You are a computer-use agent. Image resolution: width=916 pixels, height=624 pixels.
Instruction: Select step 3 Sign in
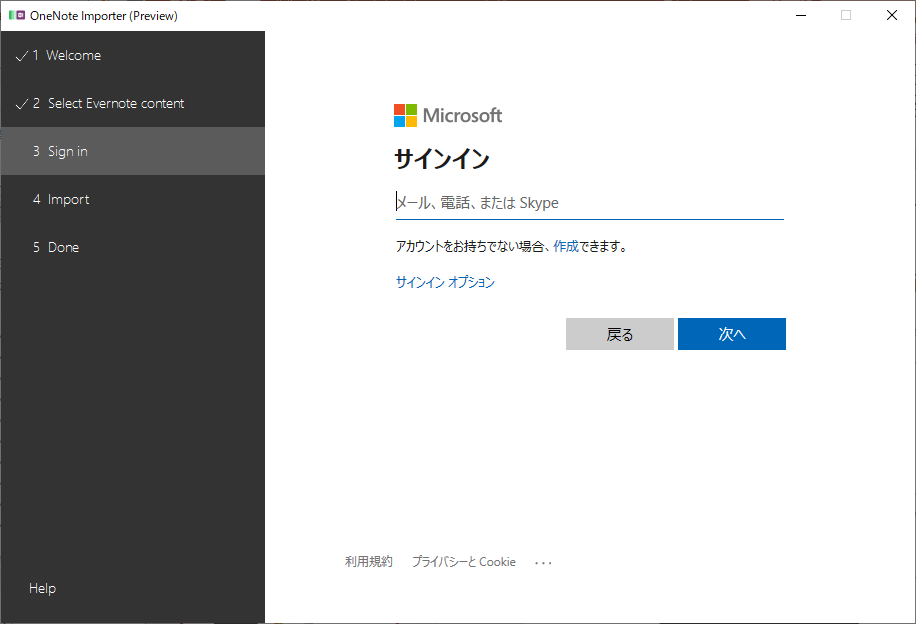(133, 151)
